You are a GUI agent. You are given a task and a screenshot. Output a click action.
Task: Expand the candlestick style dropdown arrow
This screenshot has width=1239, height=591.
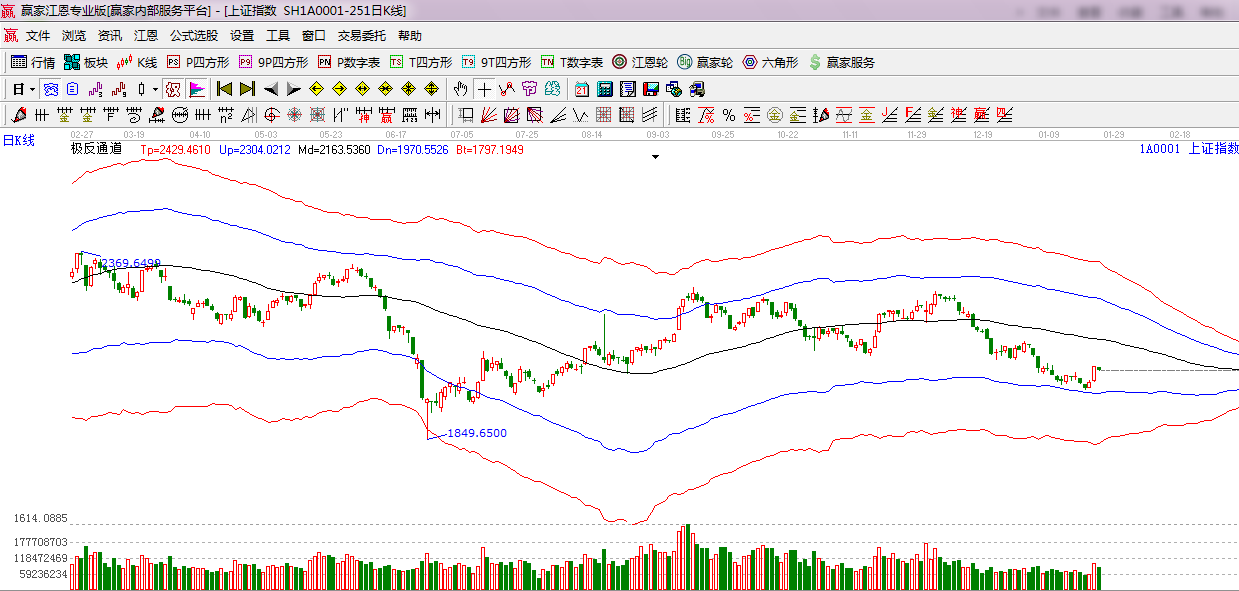click(x=155, y=89)
